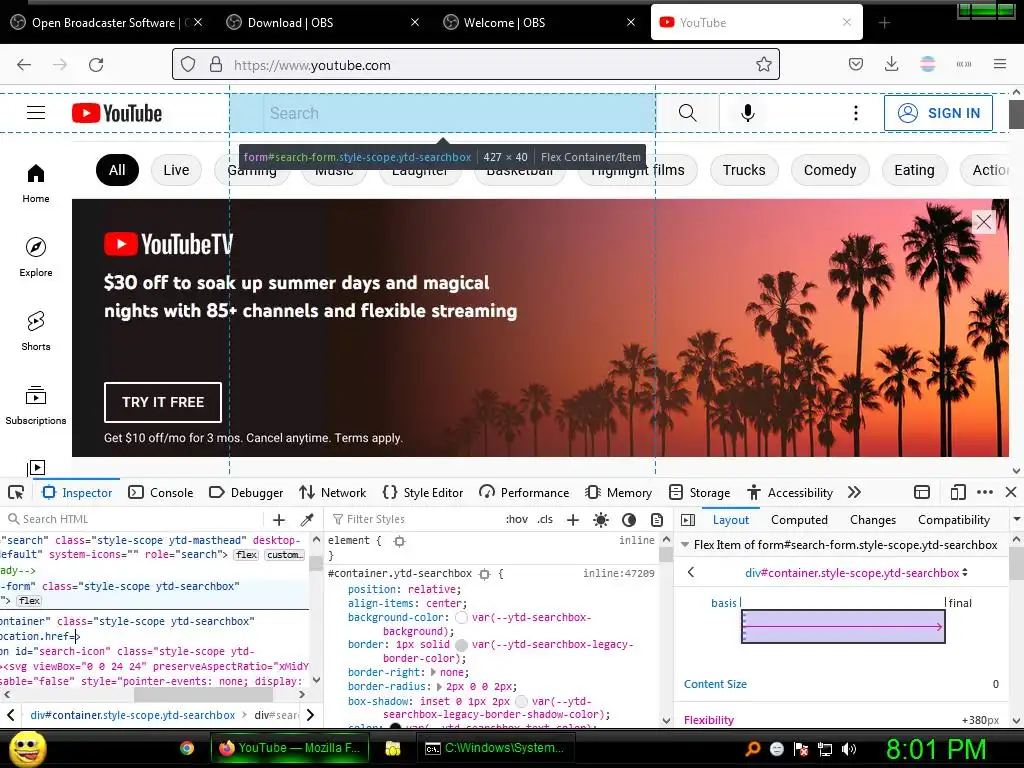The image size is (1024, 768).
Task: Go back to flex container
Action: point(691,573)
